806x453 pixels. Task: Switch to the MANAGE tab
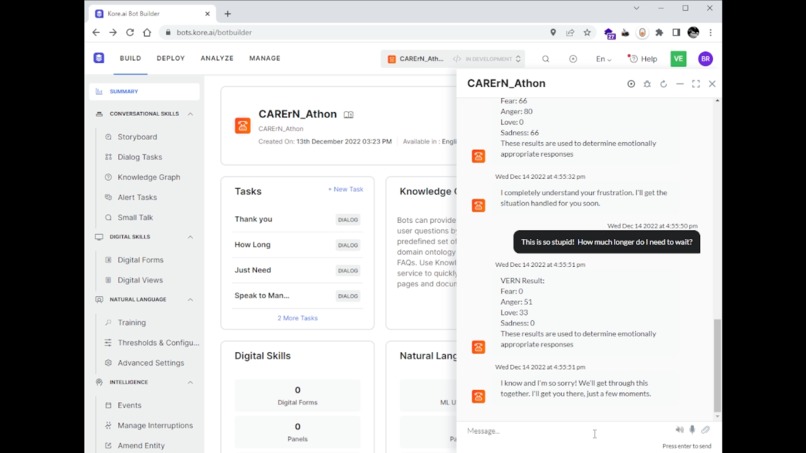coord(265,59)
